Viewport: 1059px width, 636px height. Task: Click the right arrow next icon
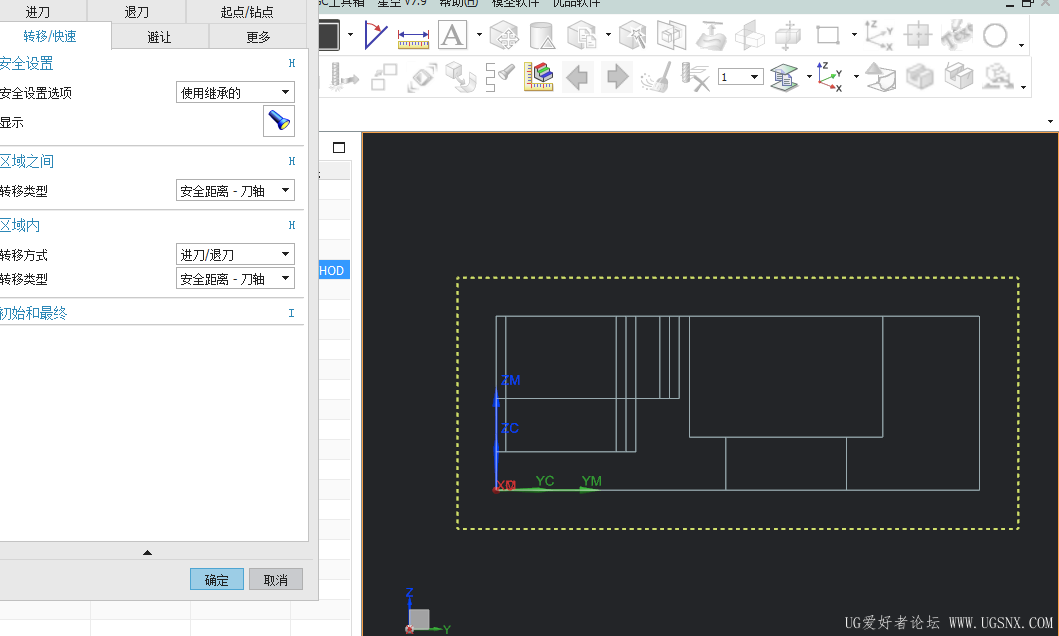click(x=617, y=77)
